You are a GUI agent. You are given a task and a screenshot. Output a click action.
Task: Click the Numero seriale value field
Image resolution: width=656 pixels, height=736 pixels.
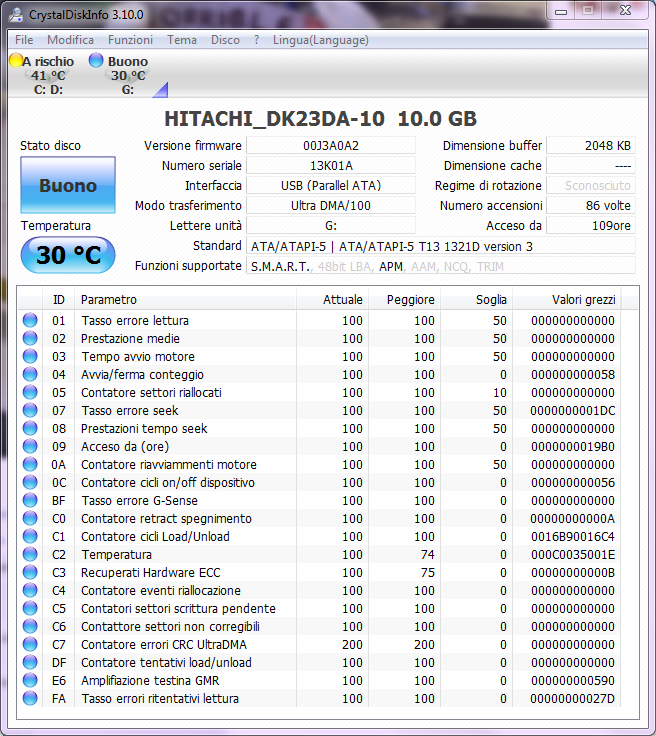click(330, 166)
